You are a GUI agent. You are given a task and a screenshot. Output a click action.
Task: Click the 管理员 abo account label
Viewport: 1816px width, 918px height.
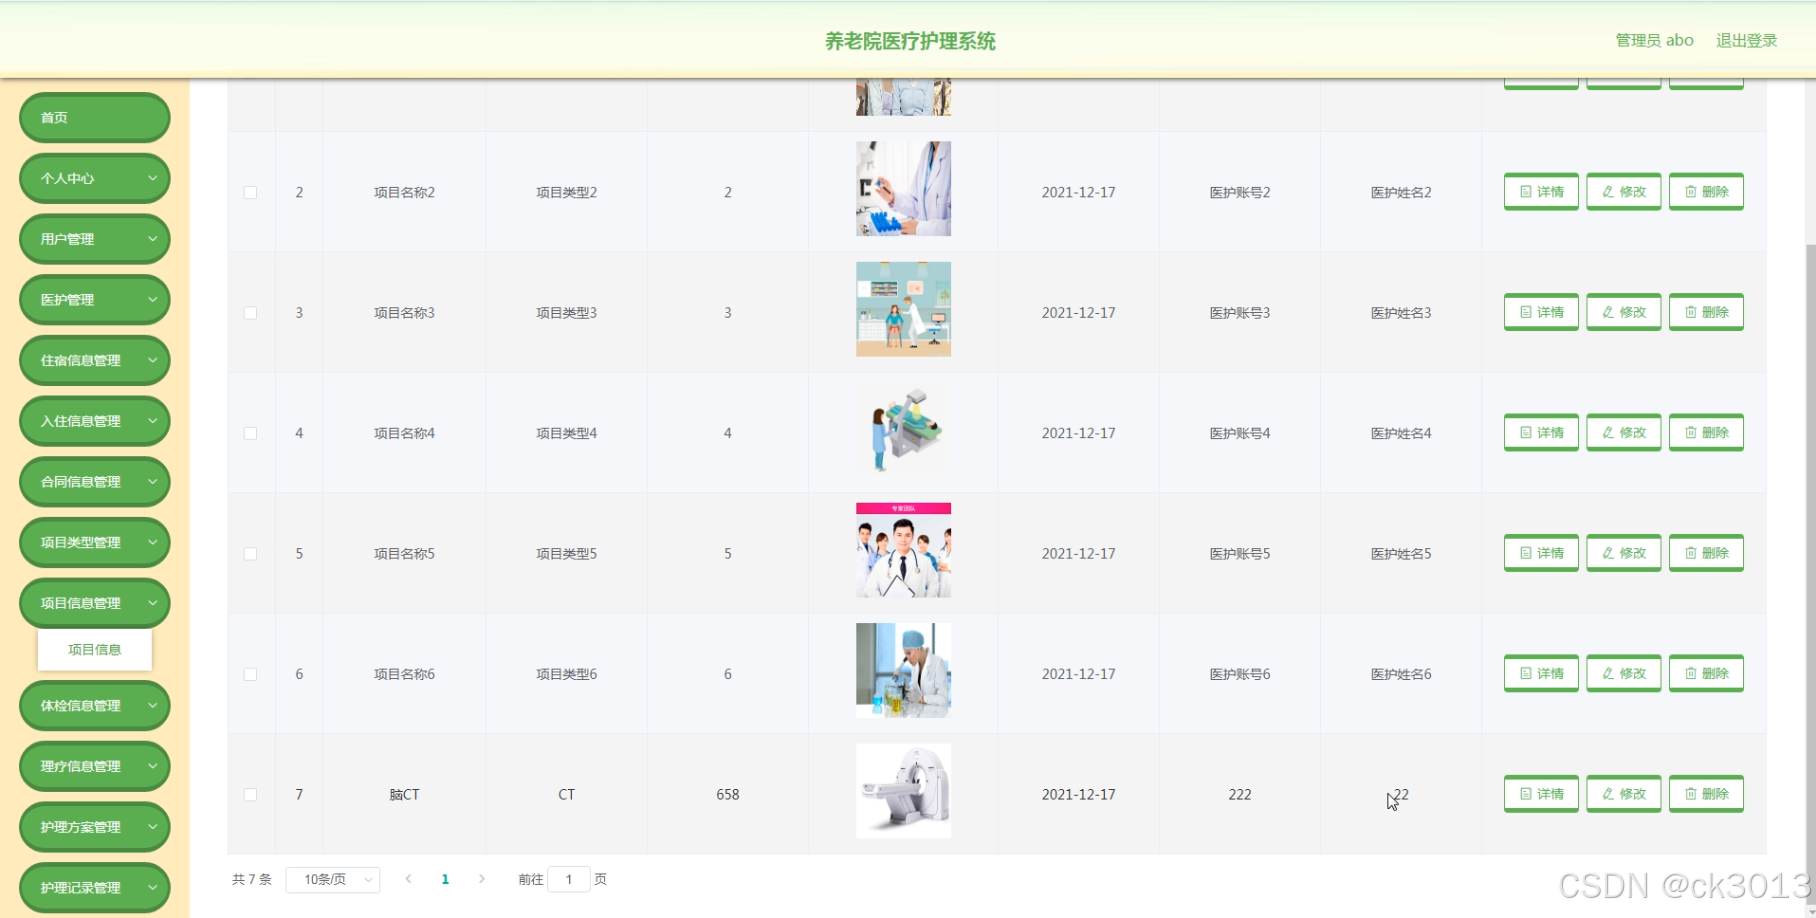click(1654, 41)
